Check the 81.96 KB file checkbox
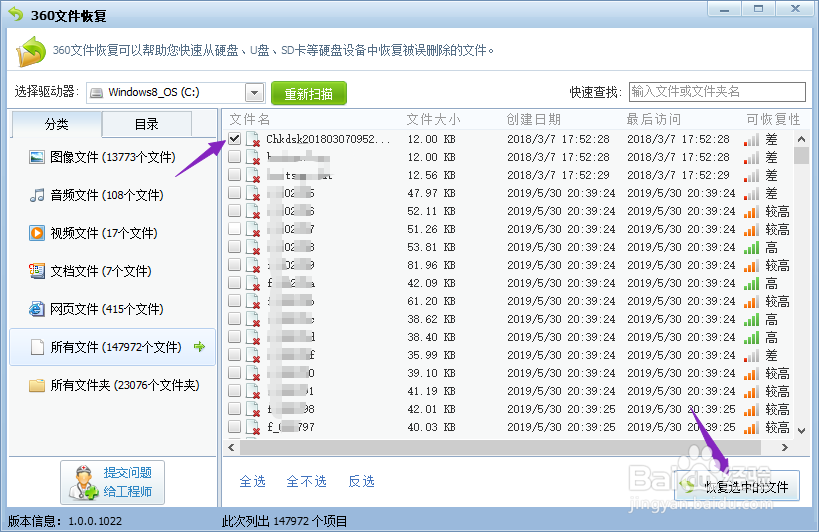Viewport: 819px width, 532px height. point(235,264)
